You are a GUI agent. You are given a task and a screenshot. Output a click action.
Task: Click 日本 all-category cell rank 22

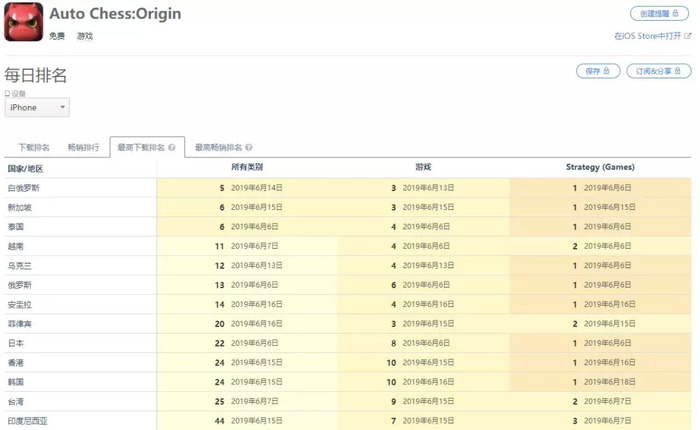click(x=247, y=343)
